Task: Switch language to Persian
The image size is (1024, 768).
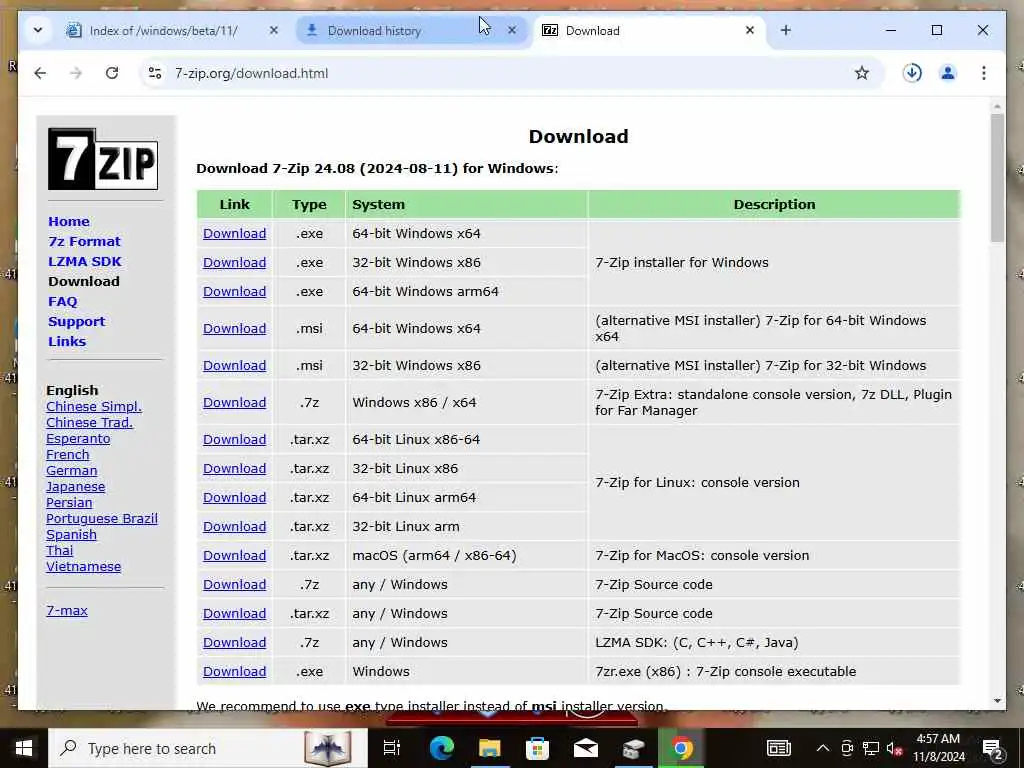Action: click(69, 502)
